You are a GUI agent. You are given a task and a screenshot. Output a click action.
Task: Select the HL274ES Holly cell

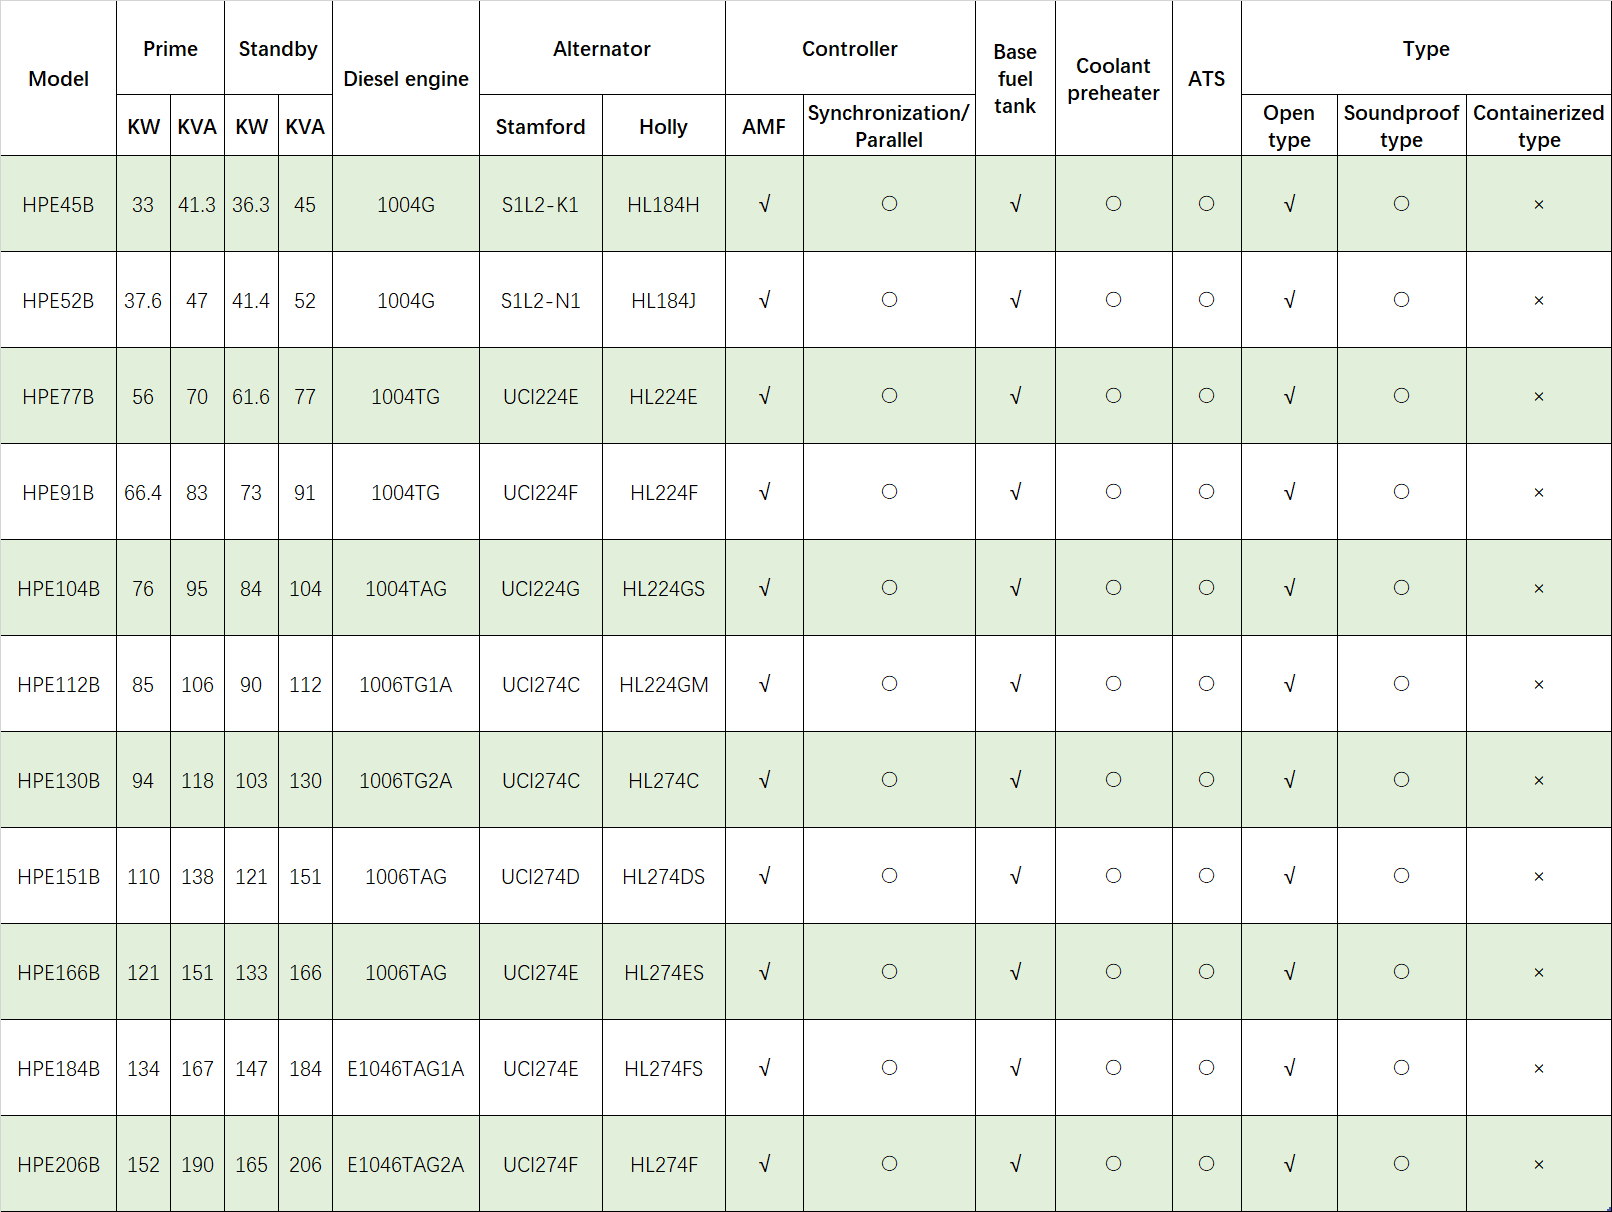pyautogui.click(x=664, y=972)
